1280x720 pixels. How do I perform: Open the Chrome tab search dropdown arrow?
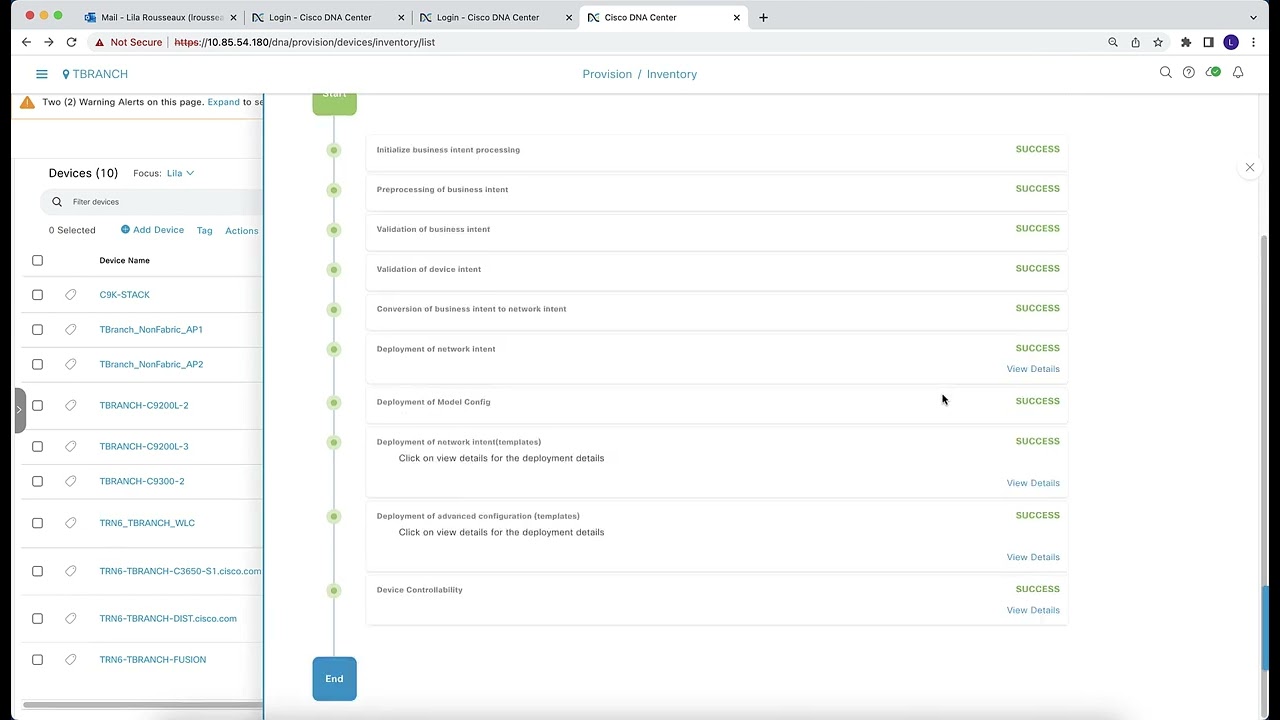(1253, 17)
